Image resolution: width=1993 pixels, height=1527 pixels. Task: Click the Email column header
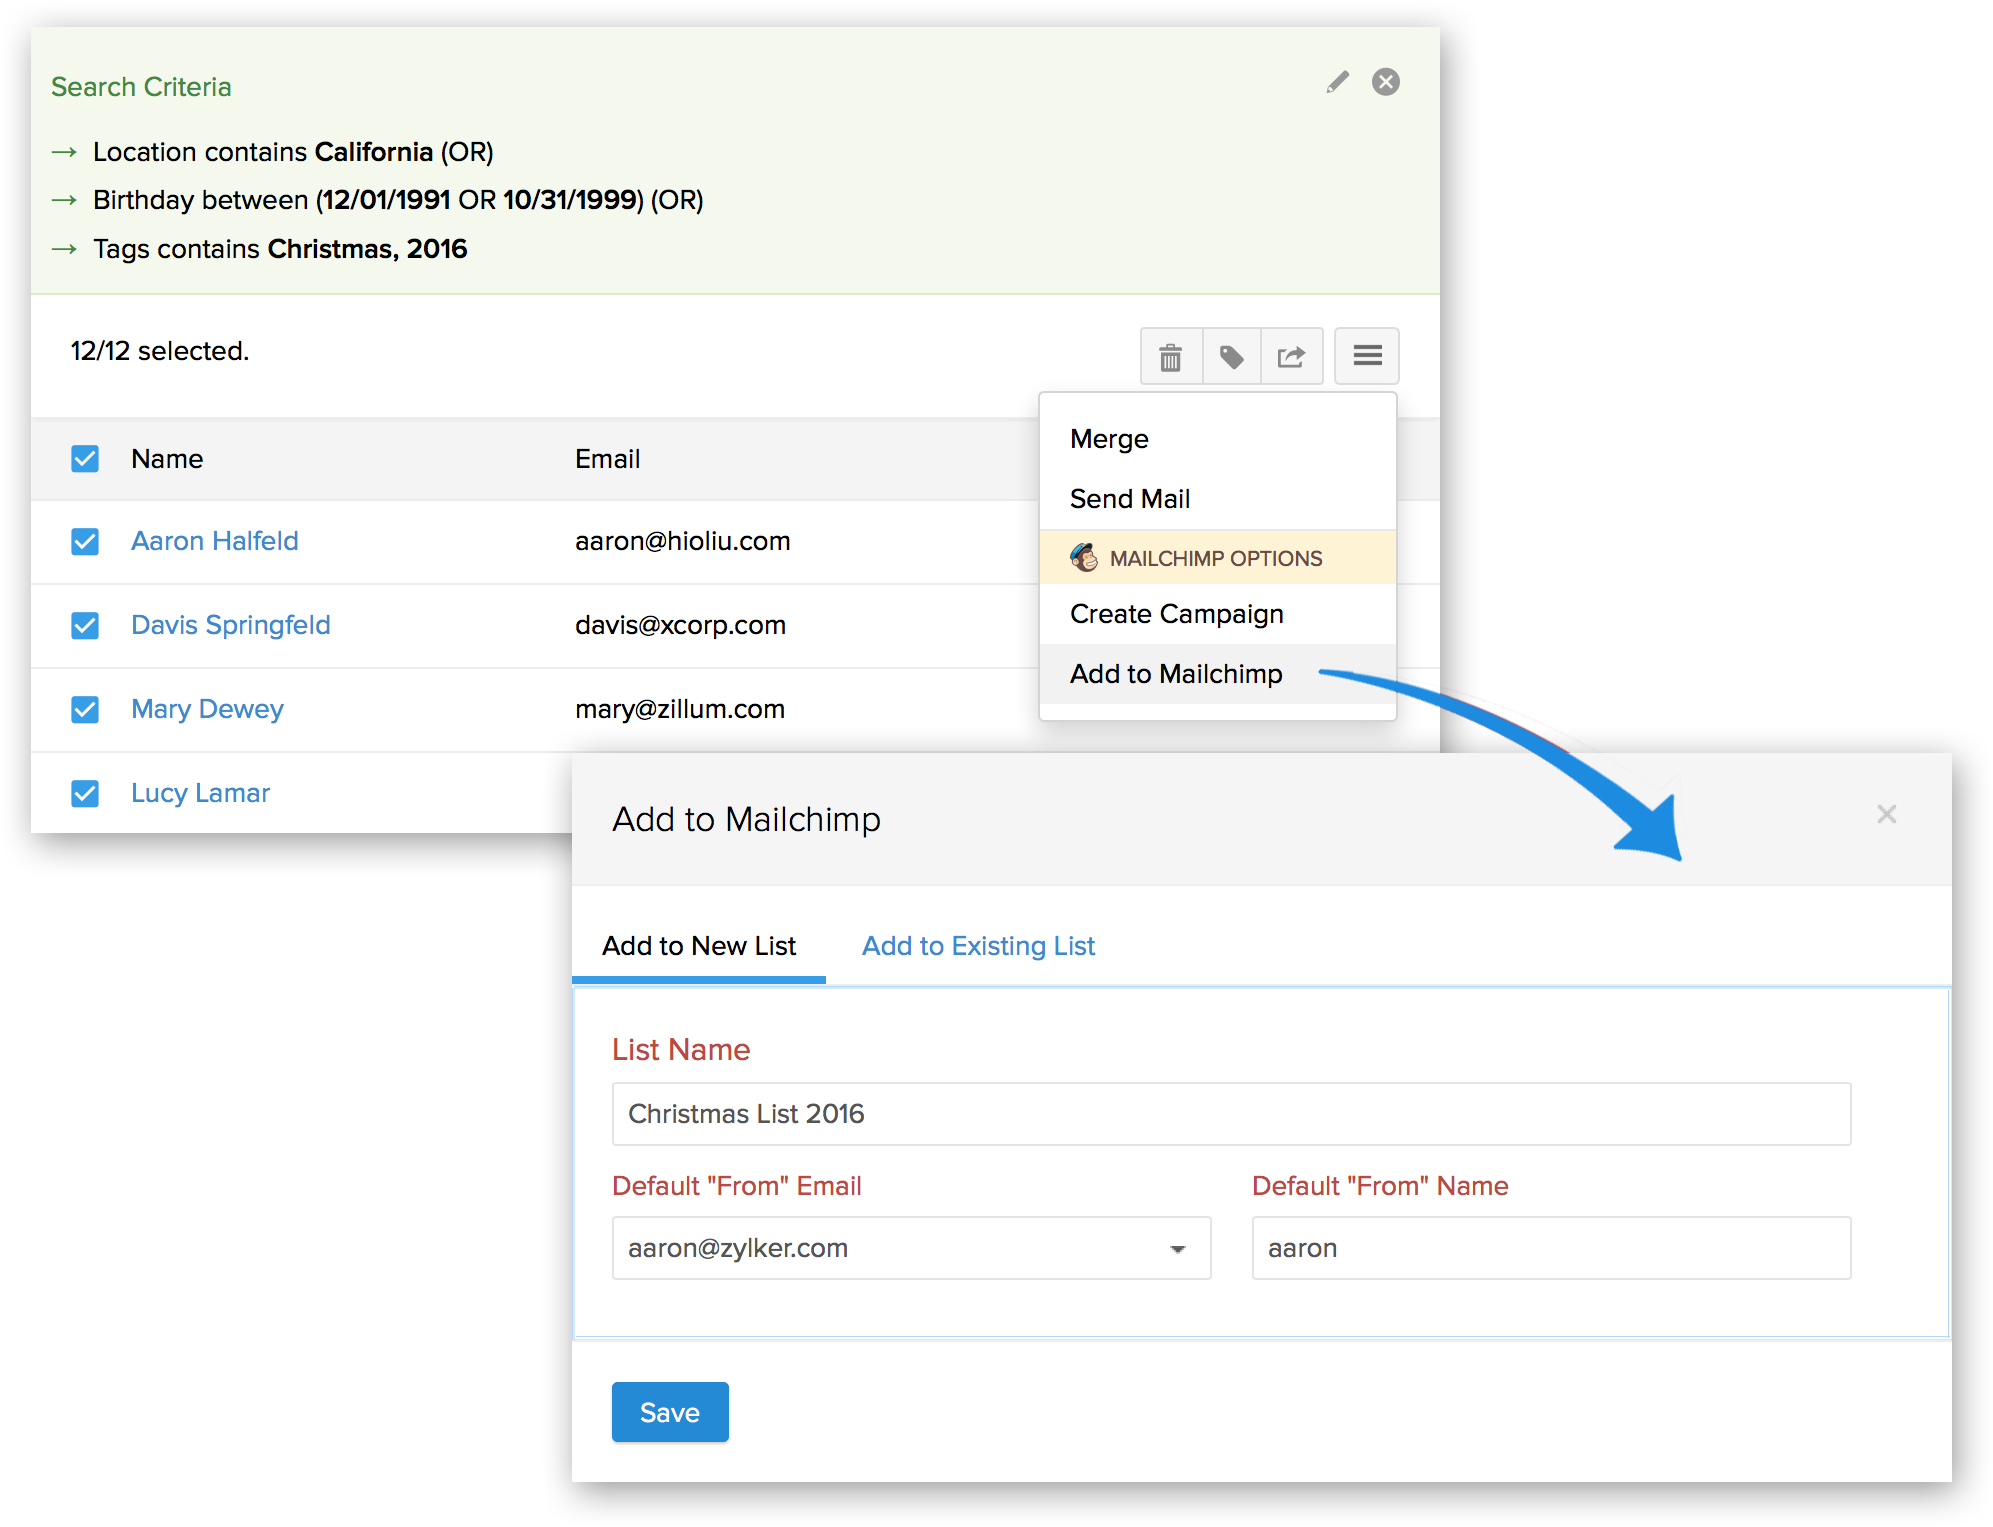point(607,459)
